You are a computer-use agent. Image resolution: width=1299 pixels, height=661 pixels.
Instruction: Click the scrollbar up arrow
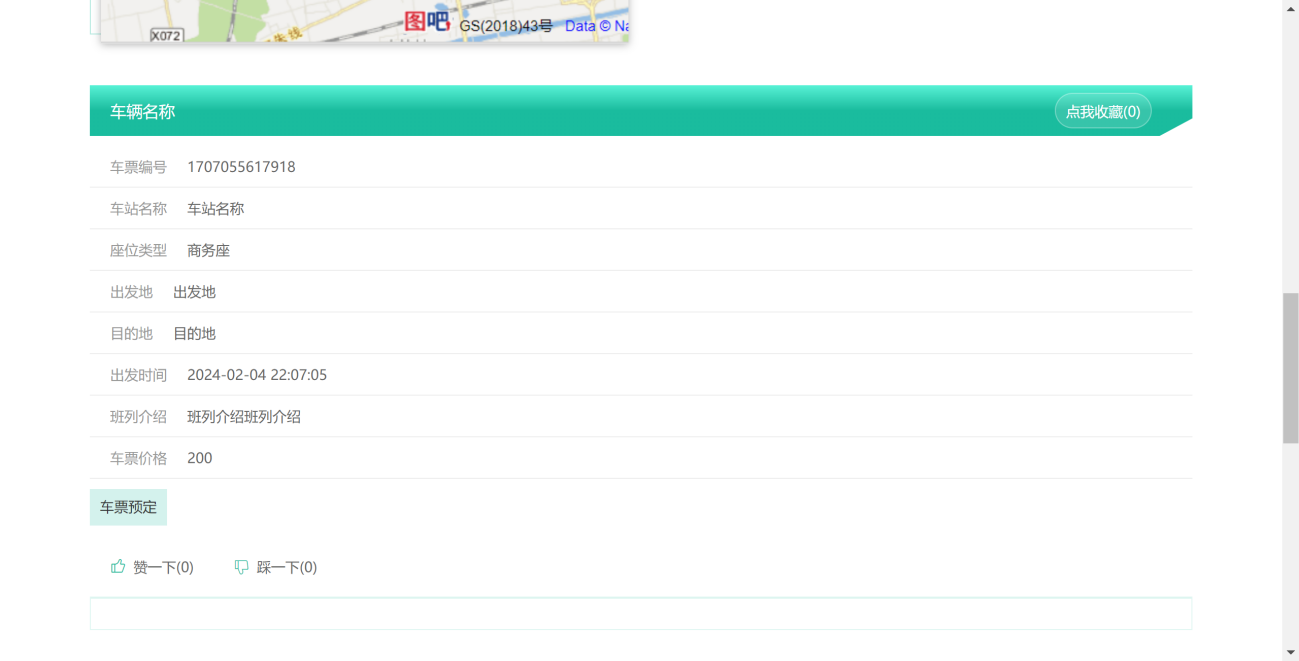tap(1290, 8)
